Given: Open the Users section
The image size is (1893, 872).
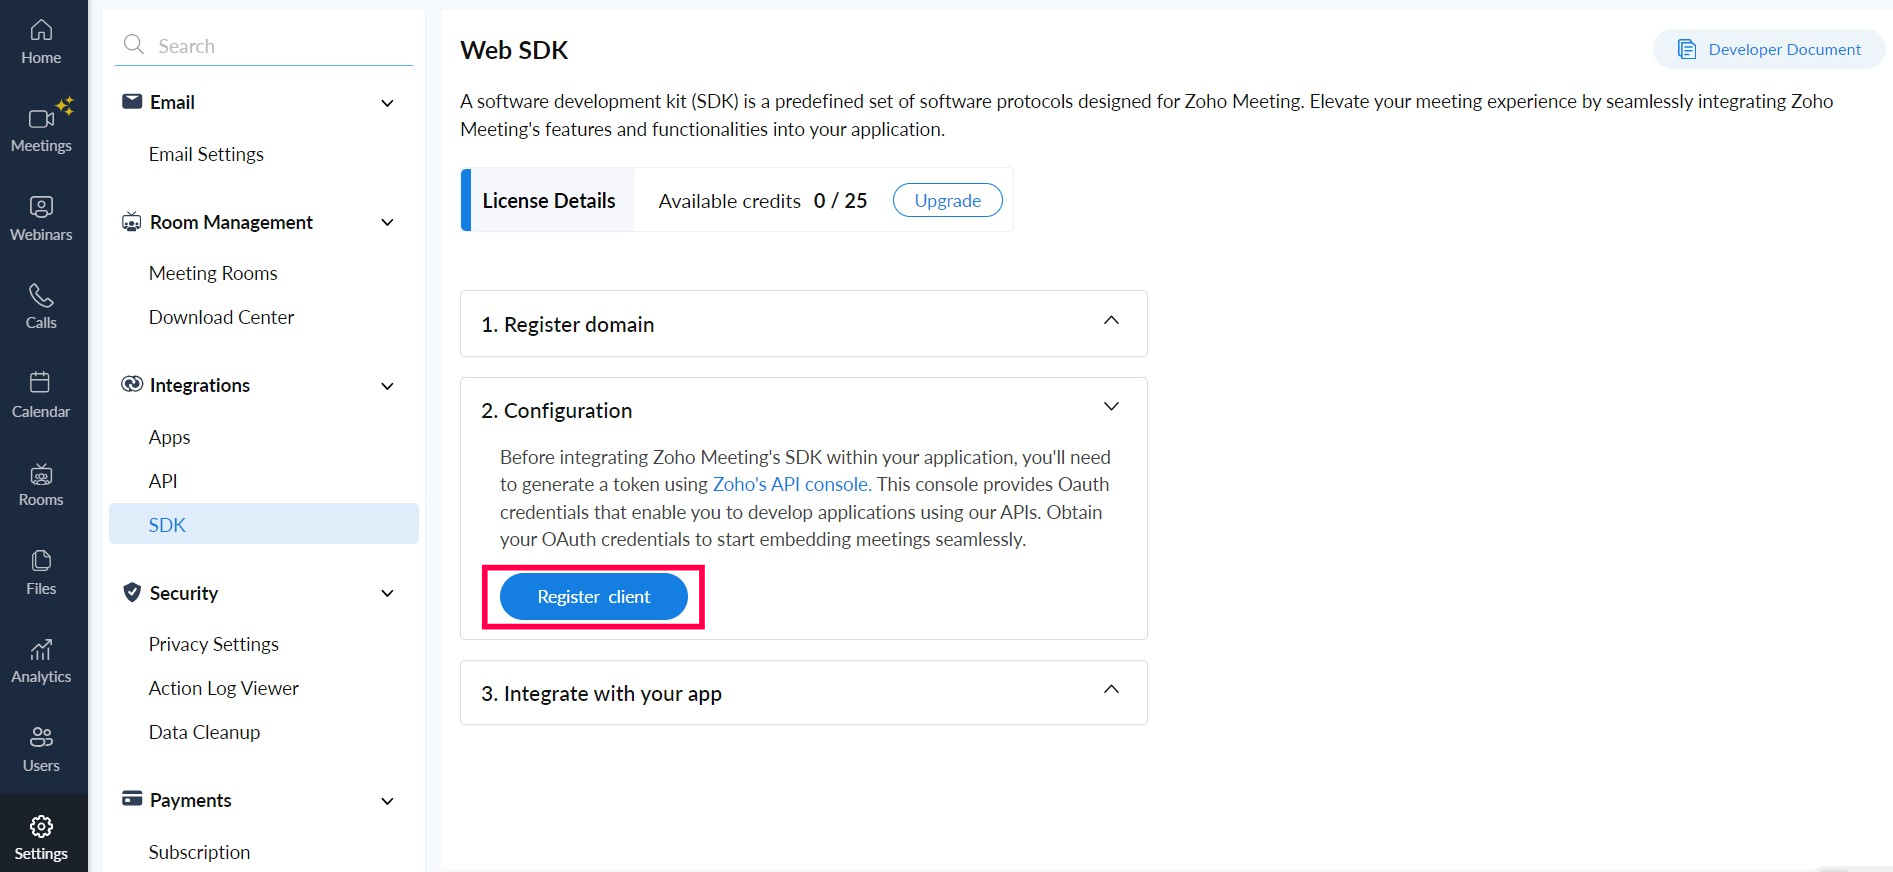Looking at the screenshot, I should [x=41, y=750].
